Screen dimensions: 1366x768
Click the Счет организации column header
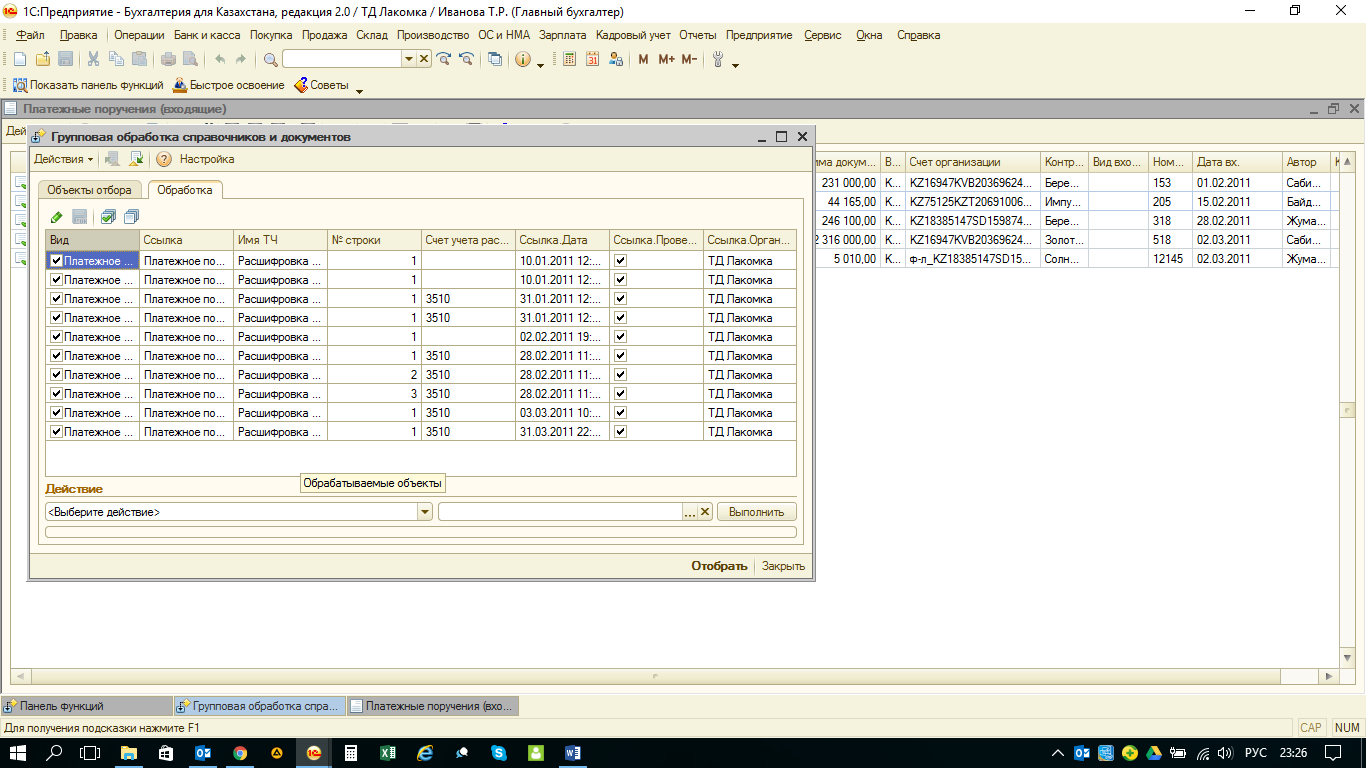[972, 162]
